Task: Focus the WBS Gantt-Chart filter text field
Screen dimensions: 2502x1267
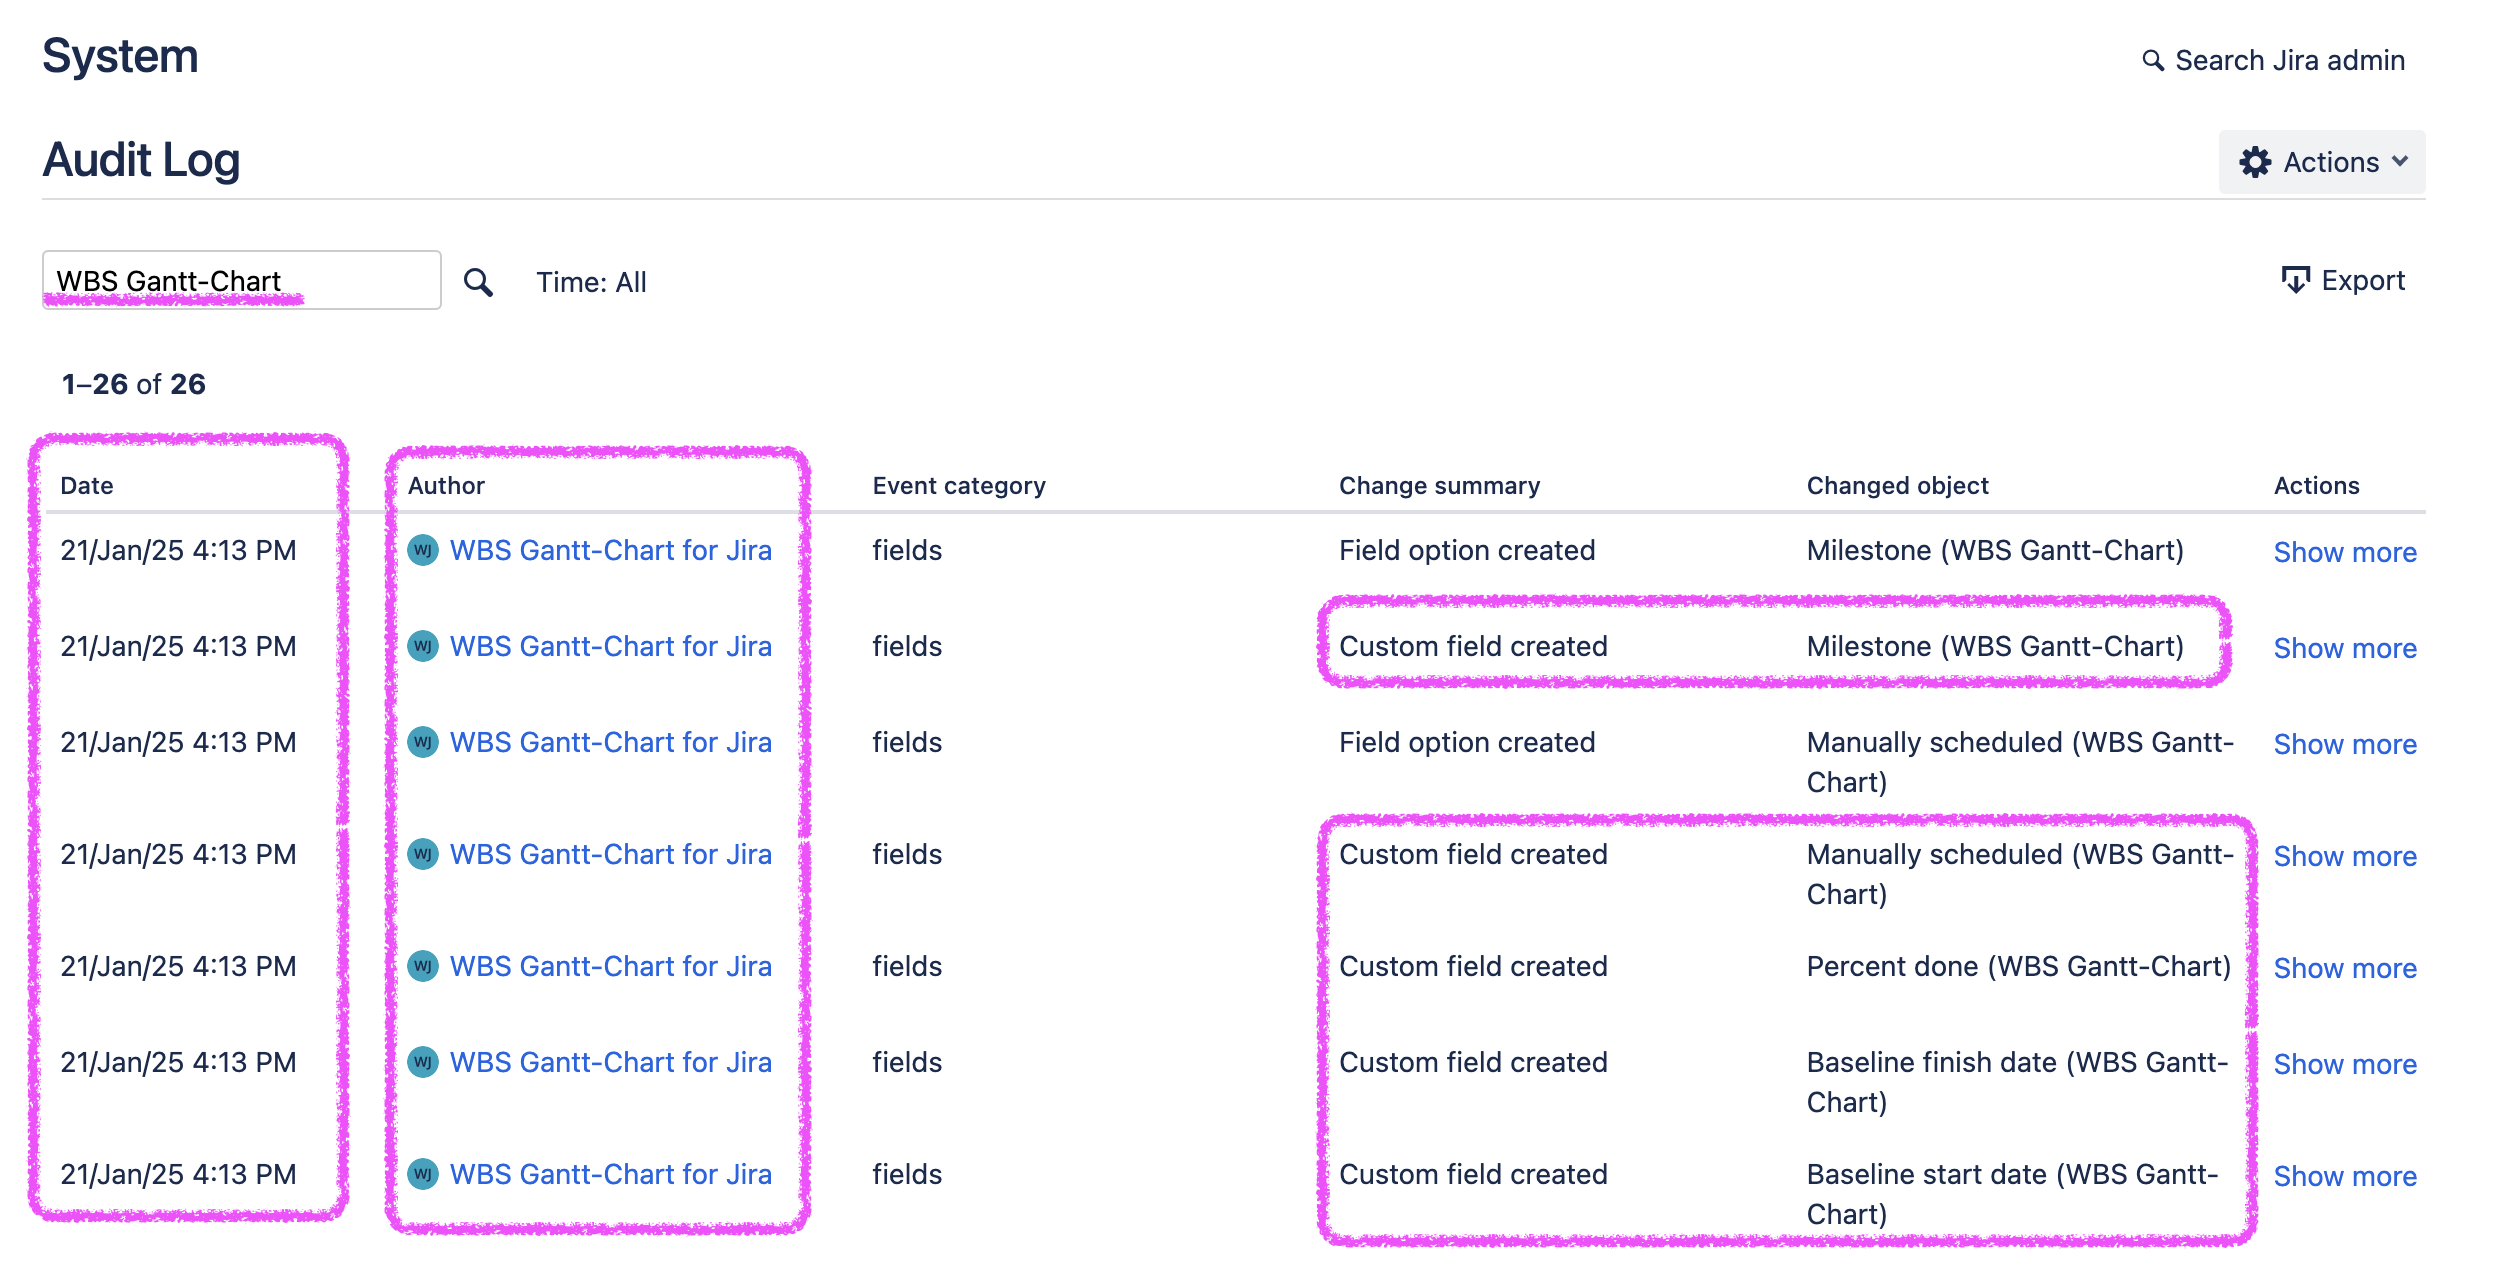Action: click(x=240, y=281)
